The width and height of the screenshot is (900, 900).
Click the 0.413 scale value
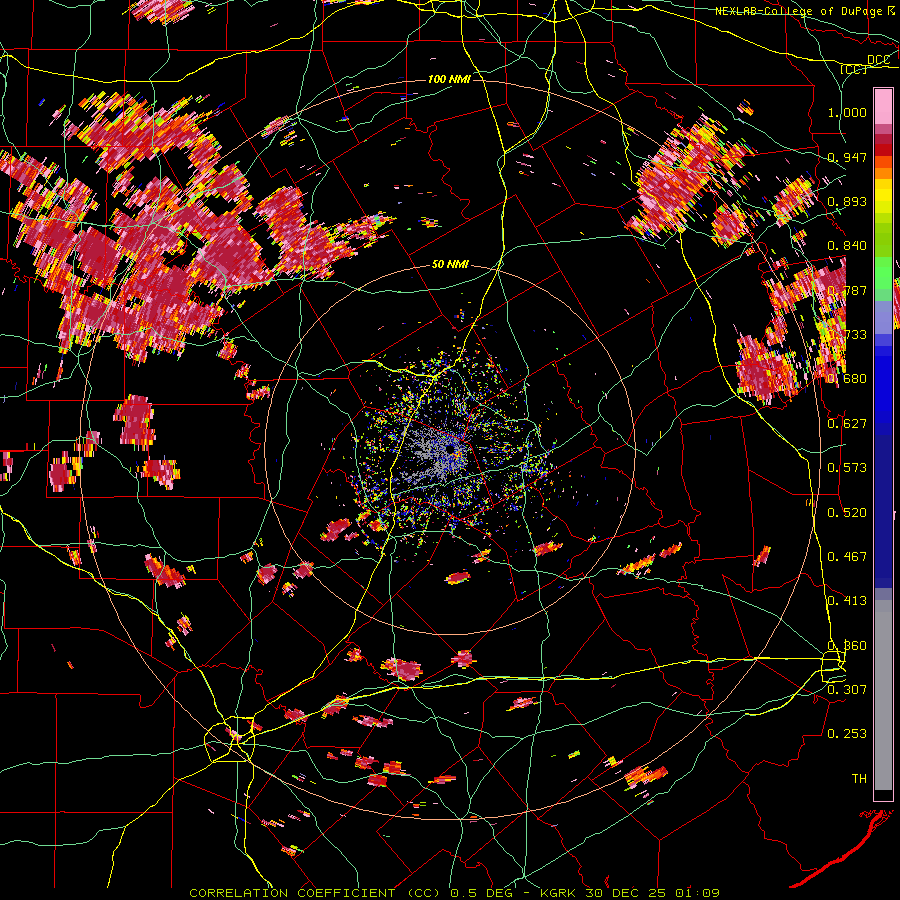pos(847,601)
